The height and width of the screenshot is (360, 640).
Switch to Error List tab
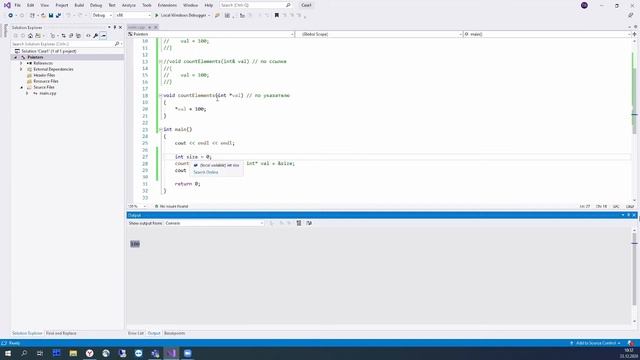[136, 333]
